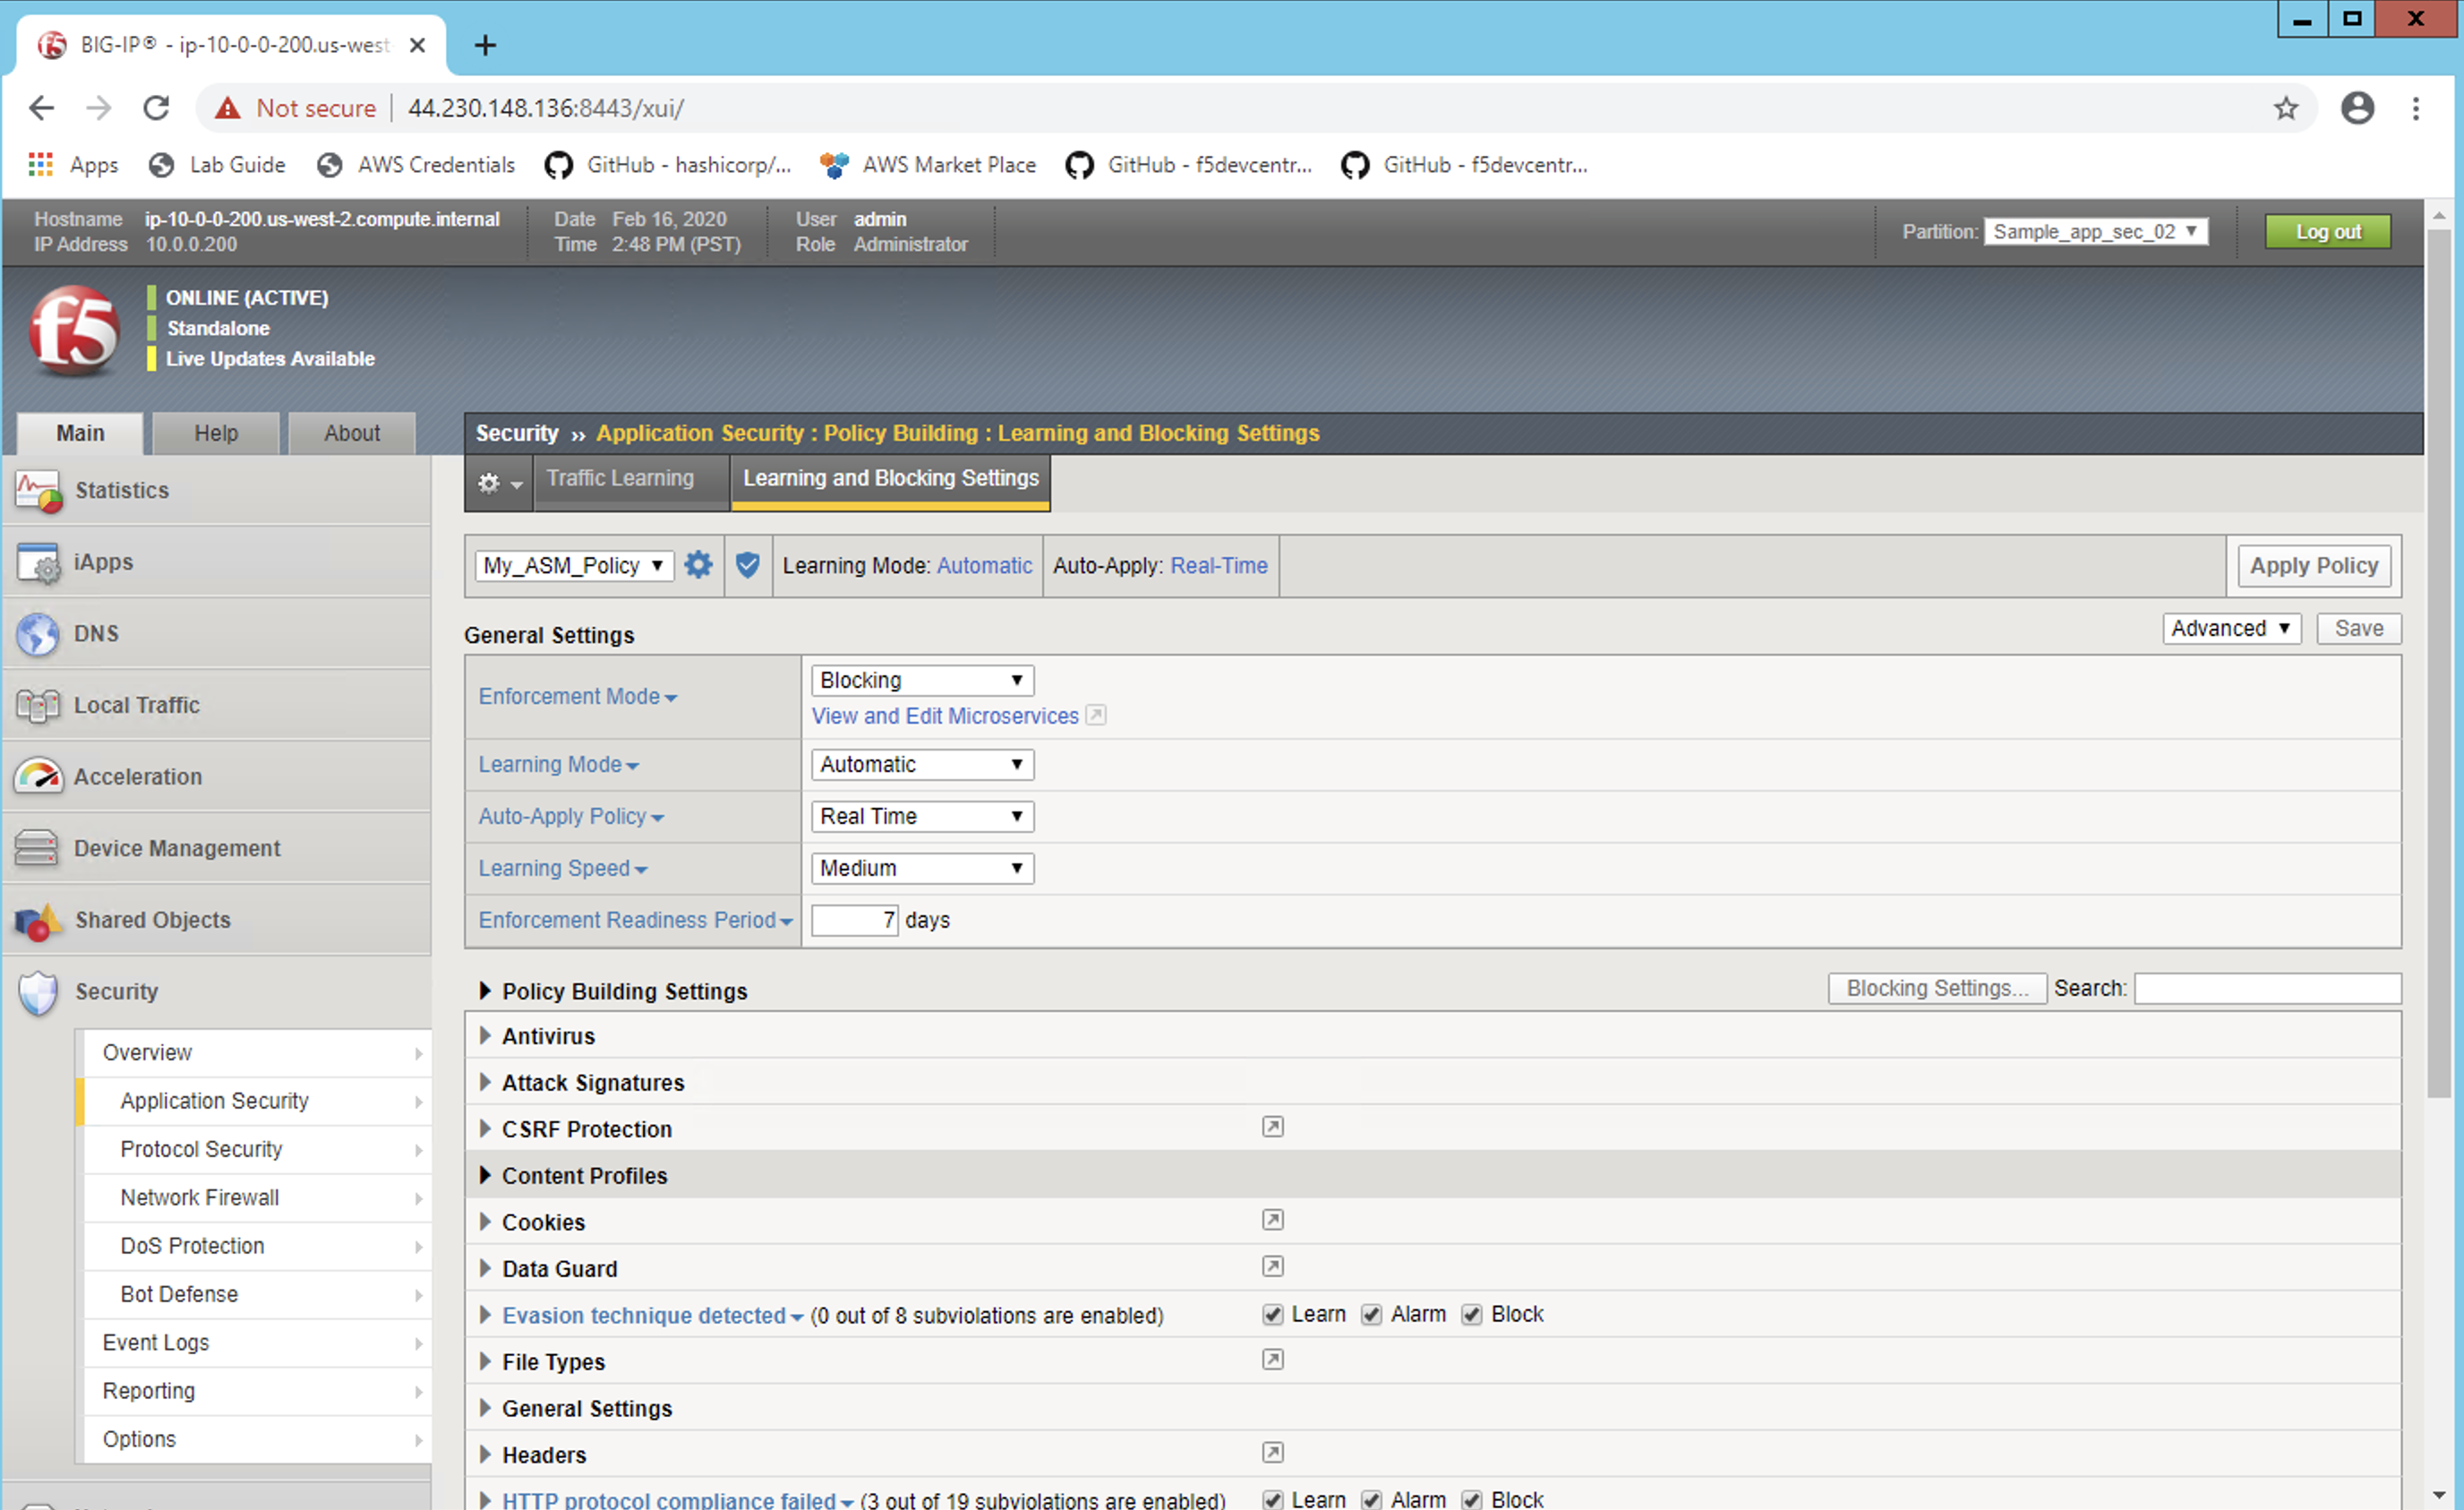Screen dimensions: 2464x1510
Task: Open Network Firewall menu item
Action: pos(257,1198)
